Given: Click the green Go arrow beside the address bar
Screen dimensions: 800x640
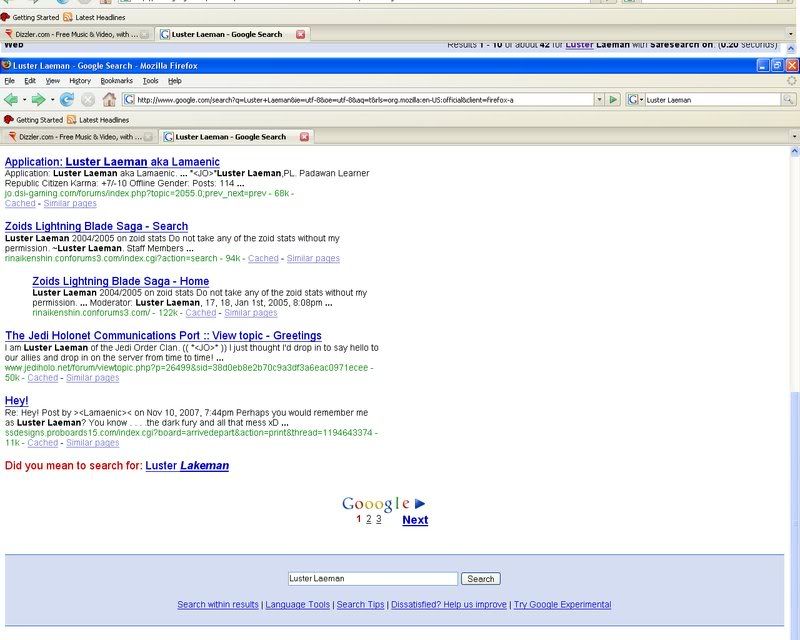Looking at the screenshot, I should tap(613, 100).
